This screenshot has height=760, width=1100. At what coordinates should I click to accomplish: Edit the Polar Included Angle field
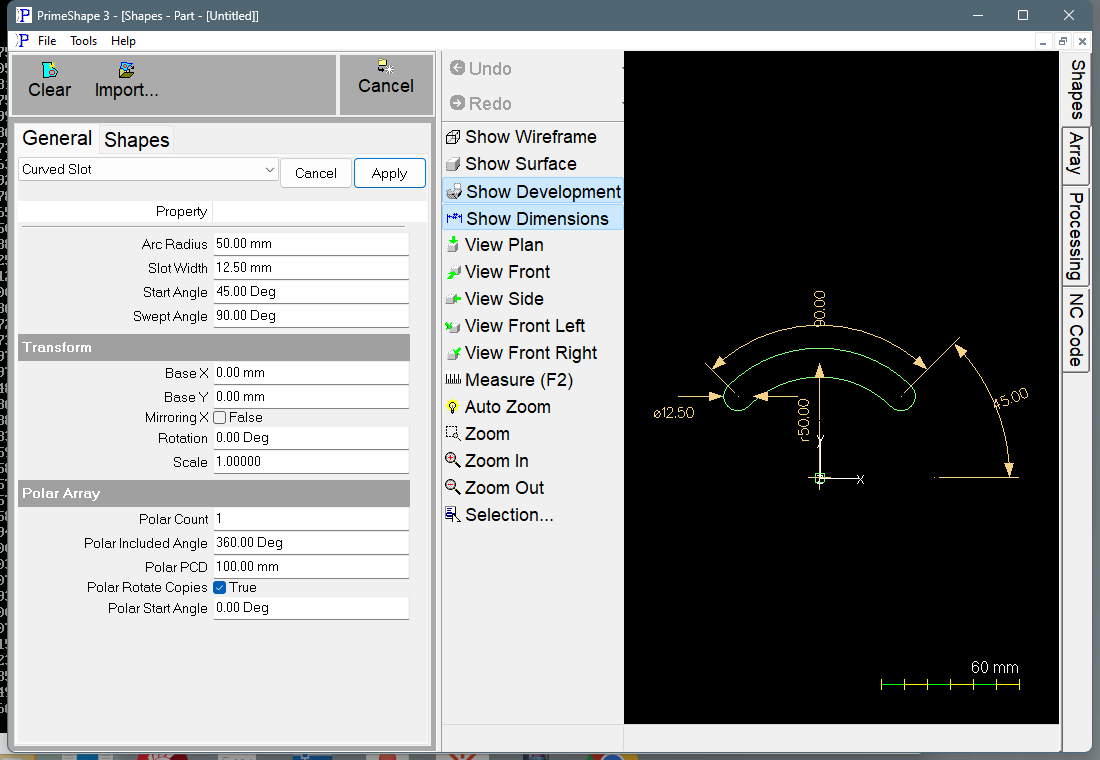[x=311, y=542]
